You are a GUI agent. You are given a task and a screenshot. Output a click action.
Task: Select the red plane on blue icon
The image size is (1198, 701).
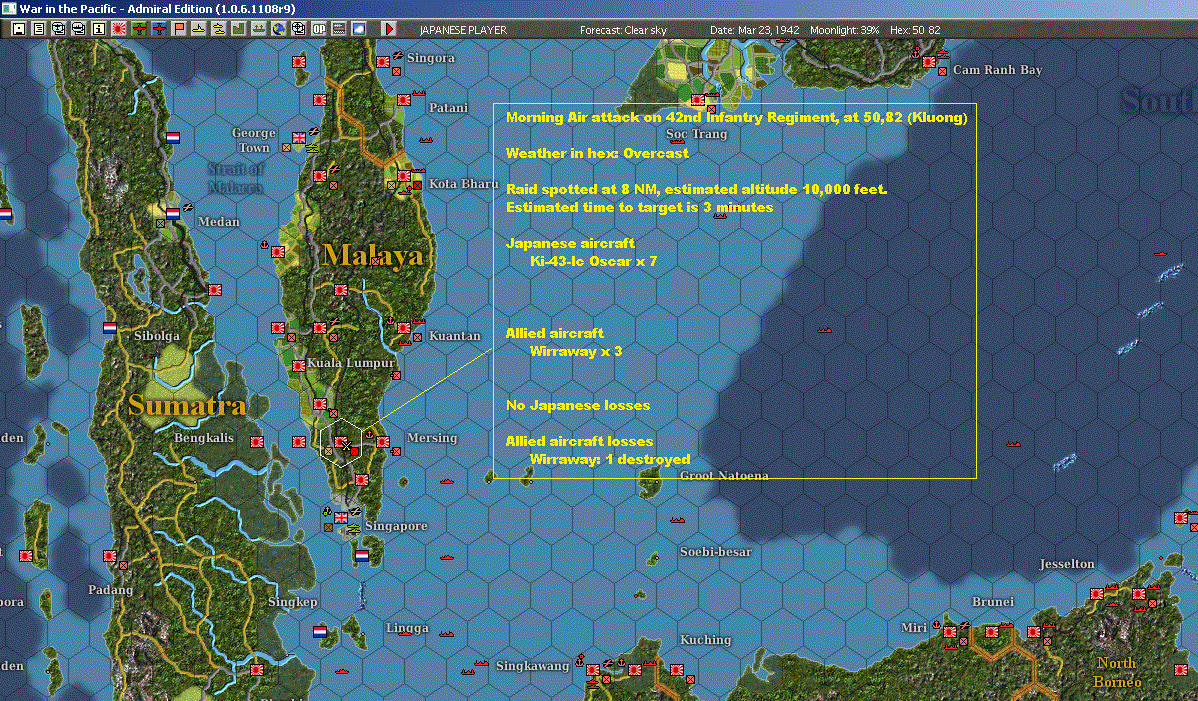pyautogui.click(x=159, y=29)
